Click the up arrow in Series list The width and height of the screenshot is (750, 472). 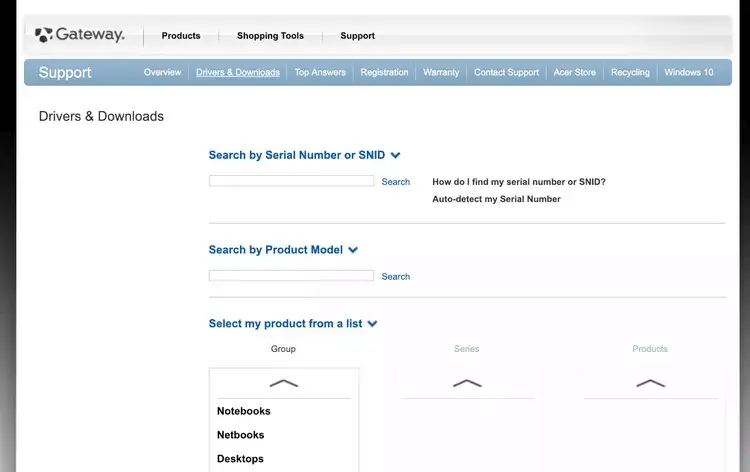[467, 383]
